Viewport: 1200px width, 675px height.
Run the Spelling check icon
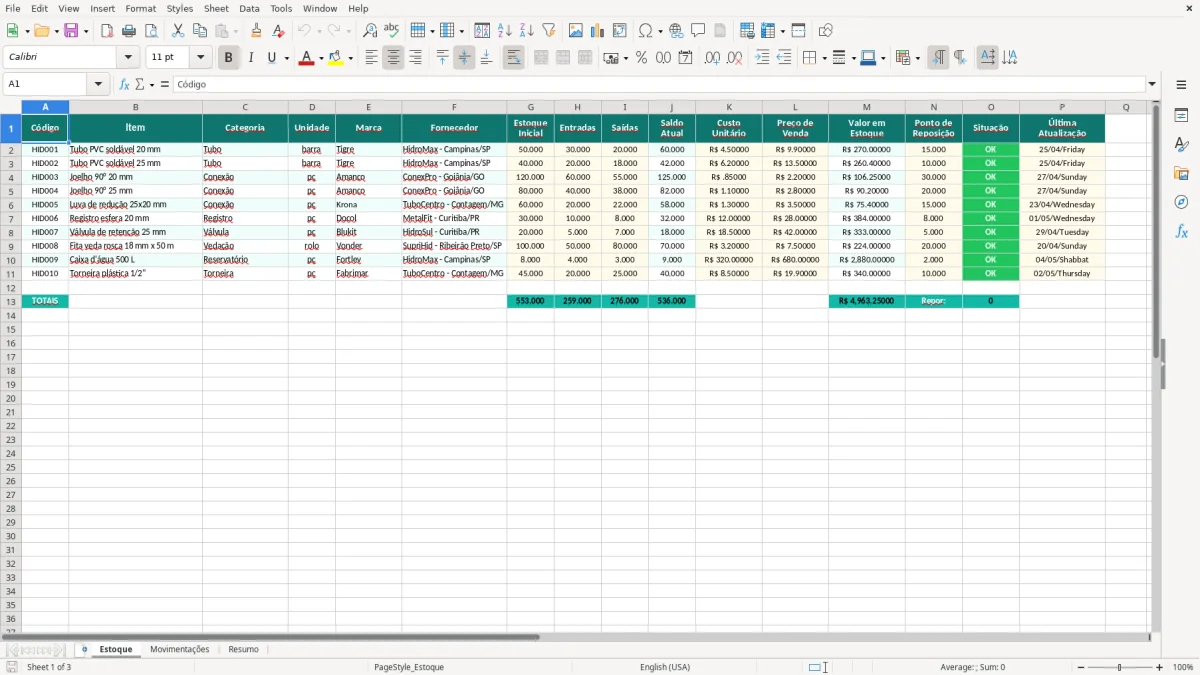coord(392,31)
